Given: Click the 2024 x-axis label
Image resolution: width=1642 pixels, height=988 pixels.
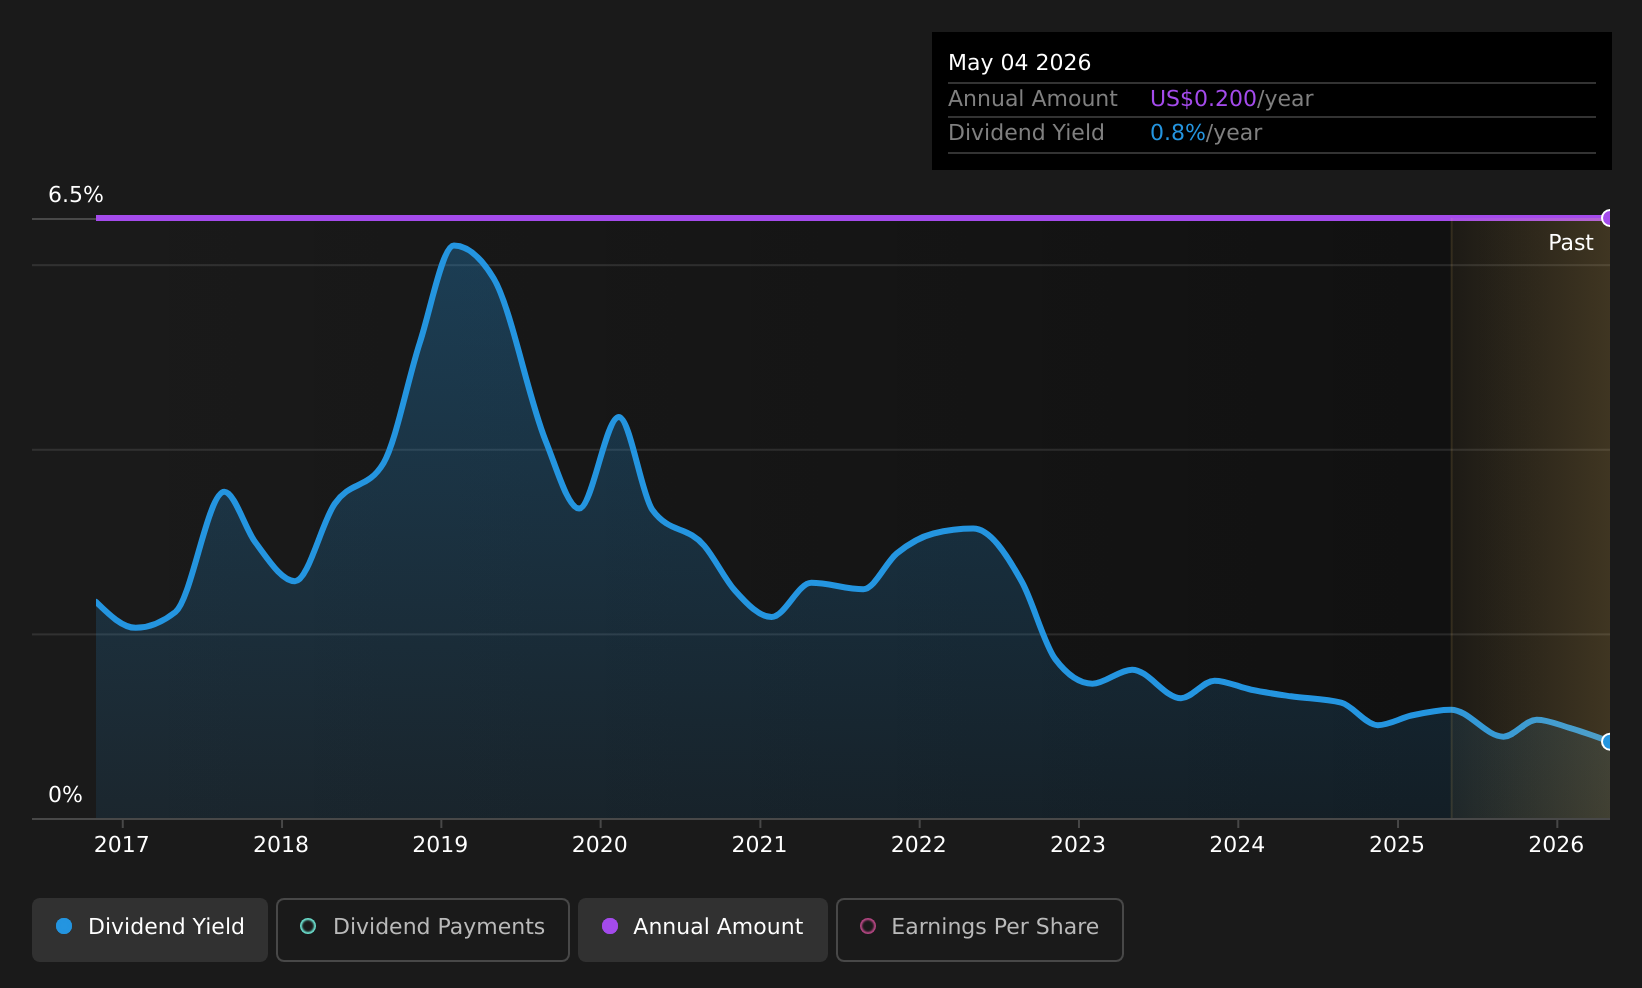Looking at the screenshot, I should [1237, 845].
